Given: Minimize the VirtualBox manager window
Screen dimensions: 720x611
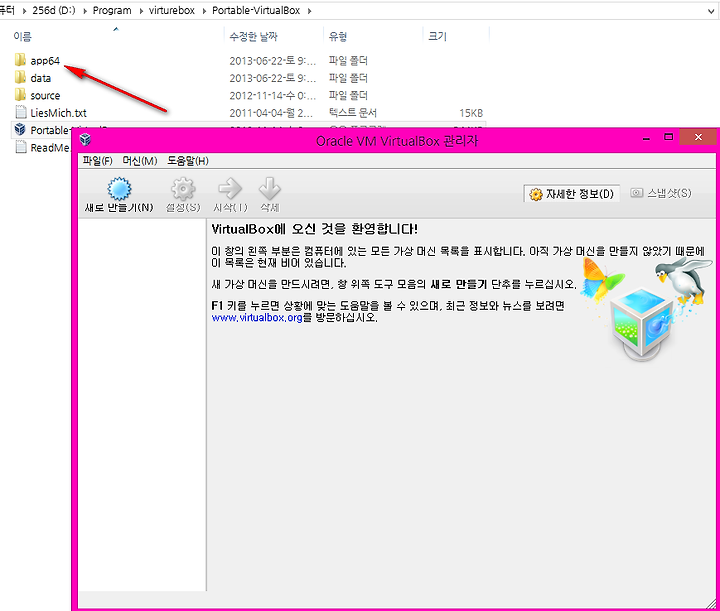Looking at the screenshot, I should pos(647,138).
